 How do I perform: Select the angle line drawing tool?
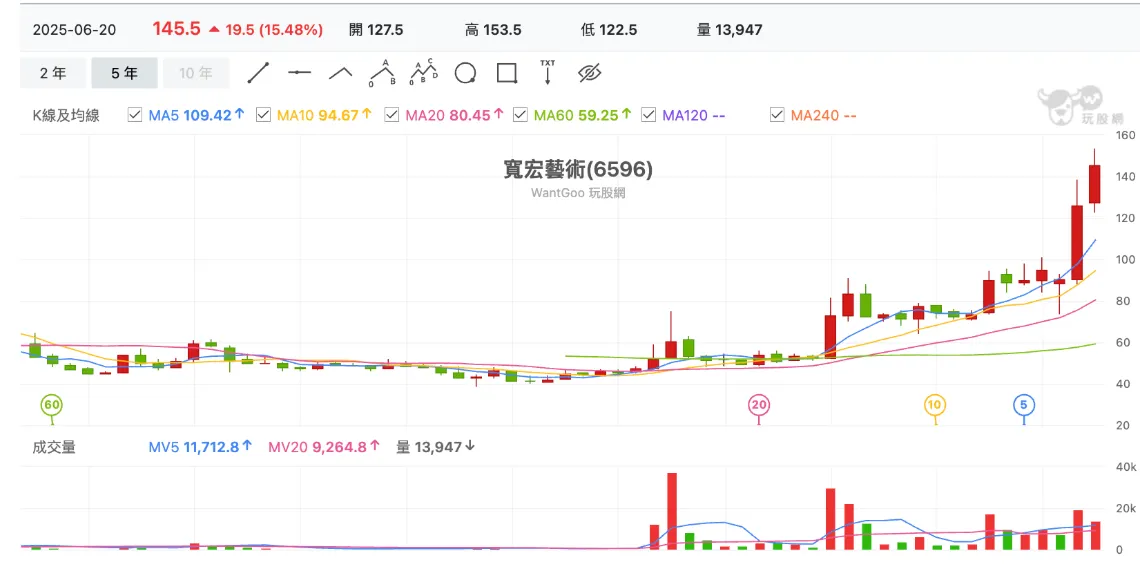point(340,73)
